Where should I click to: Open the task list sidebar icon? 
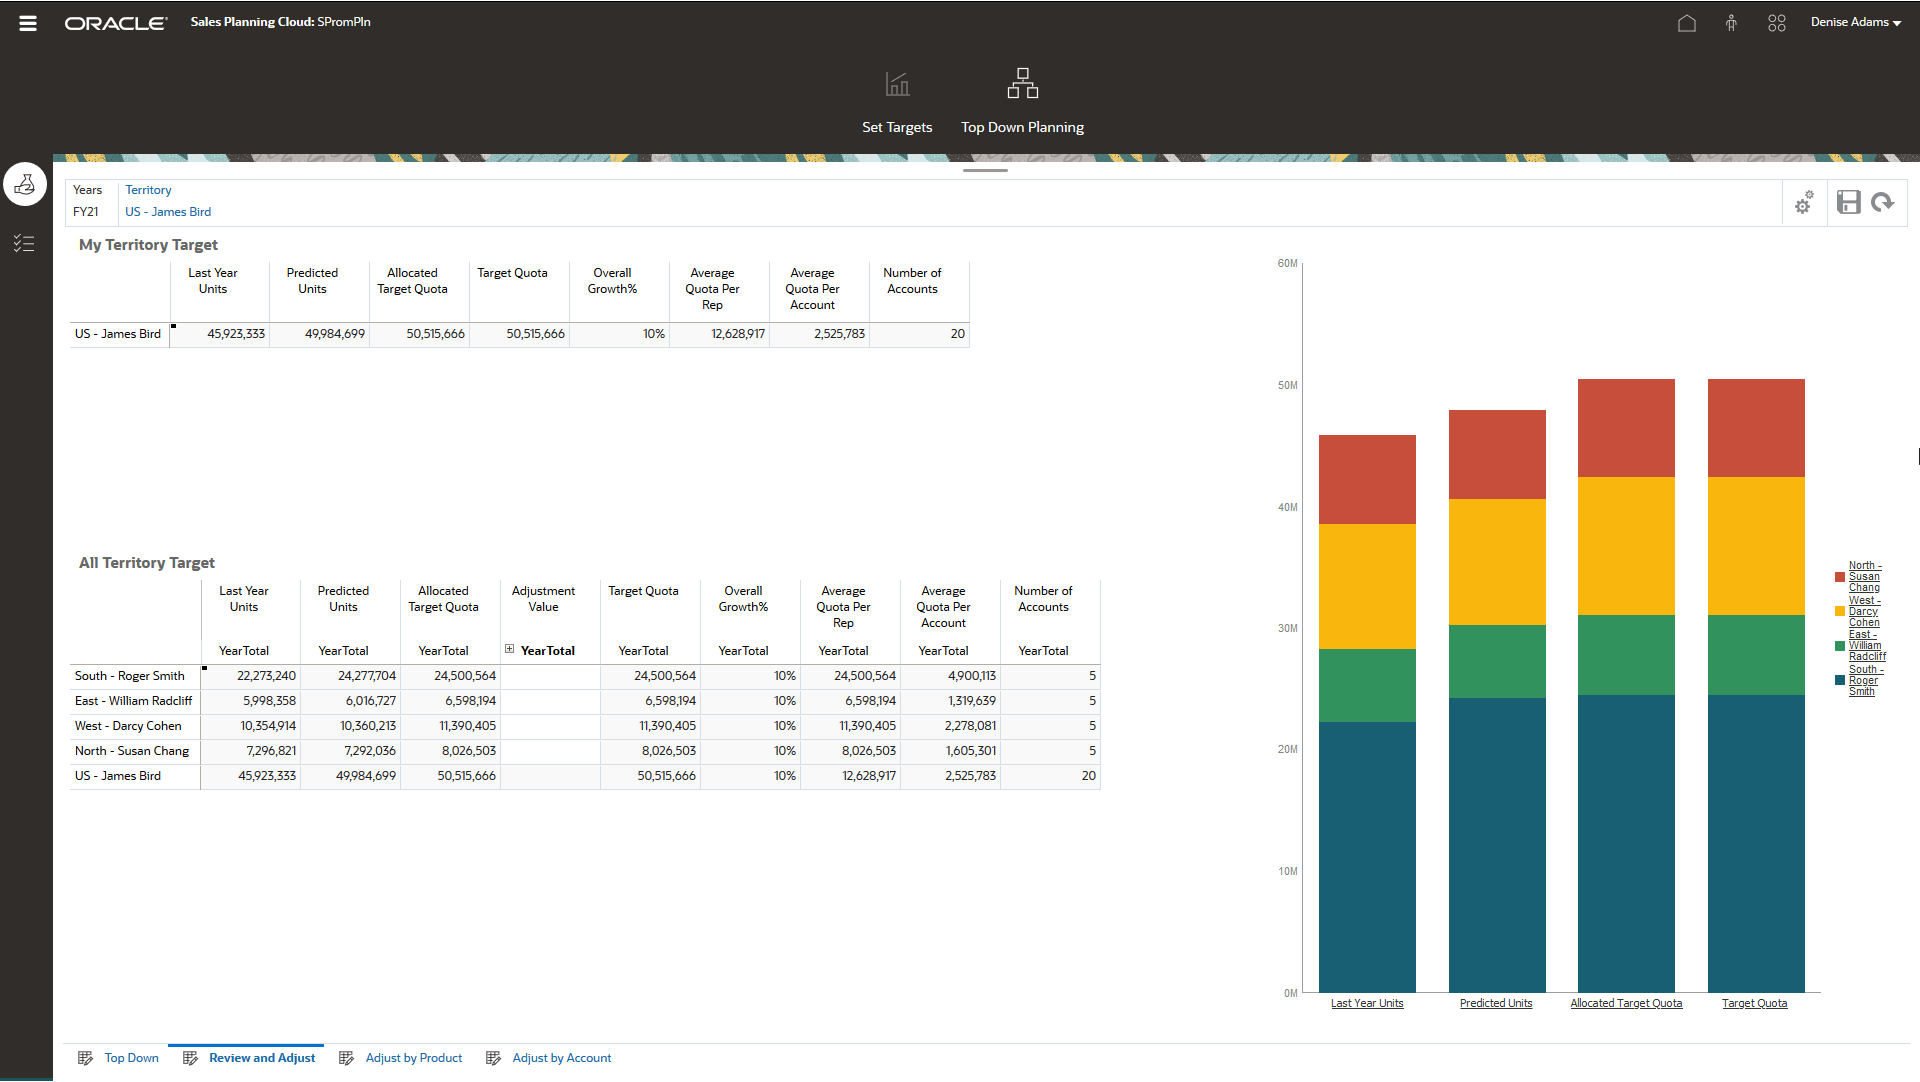pos(24,243)
